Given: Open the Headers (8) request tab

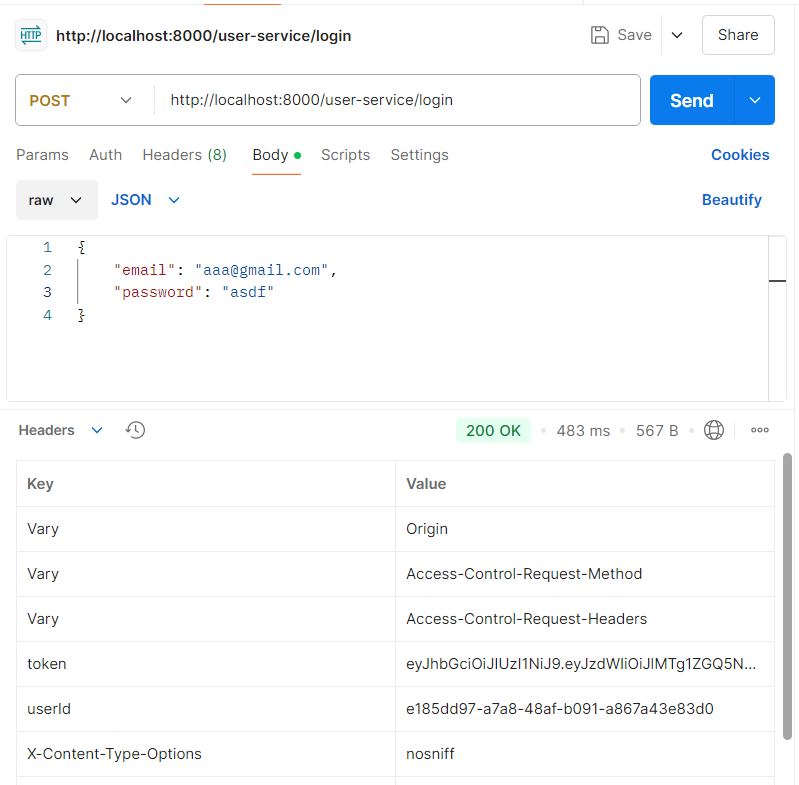Looking at the screenshot, I should (184, 155).
